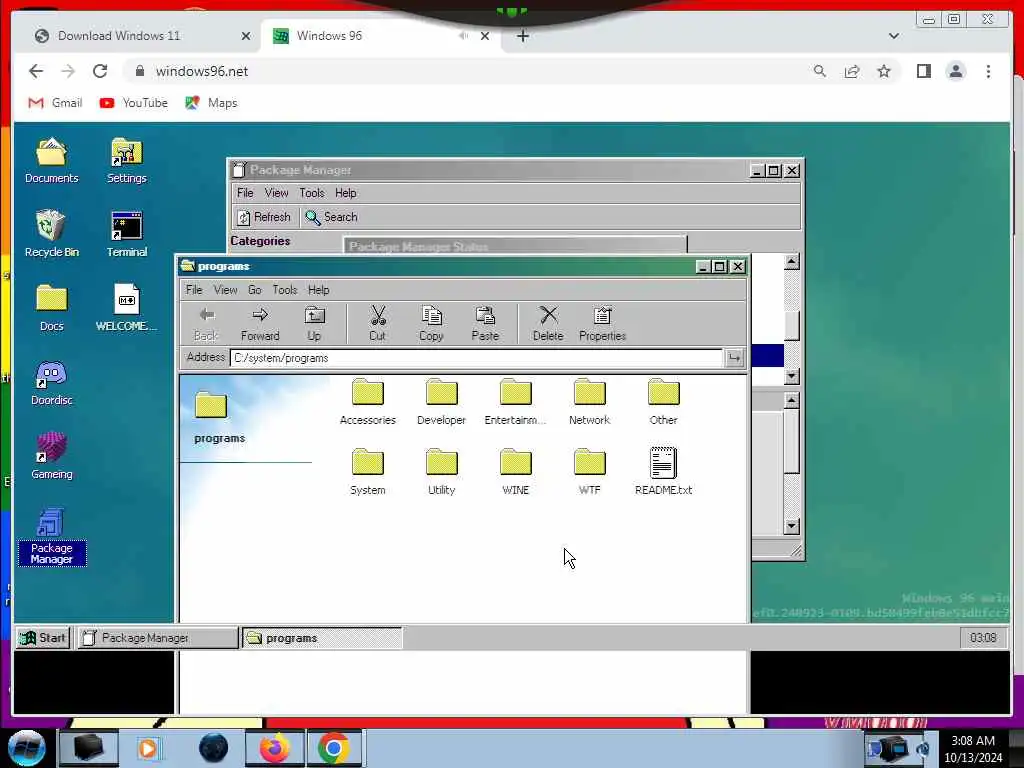
Task: Go back in the browser
Action: pyautogui.click(x=36, y=71)
